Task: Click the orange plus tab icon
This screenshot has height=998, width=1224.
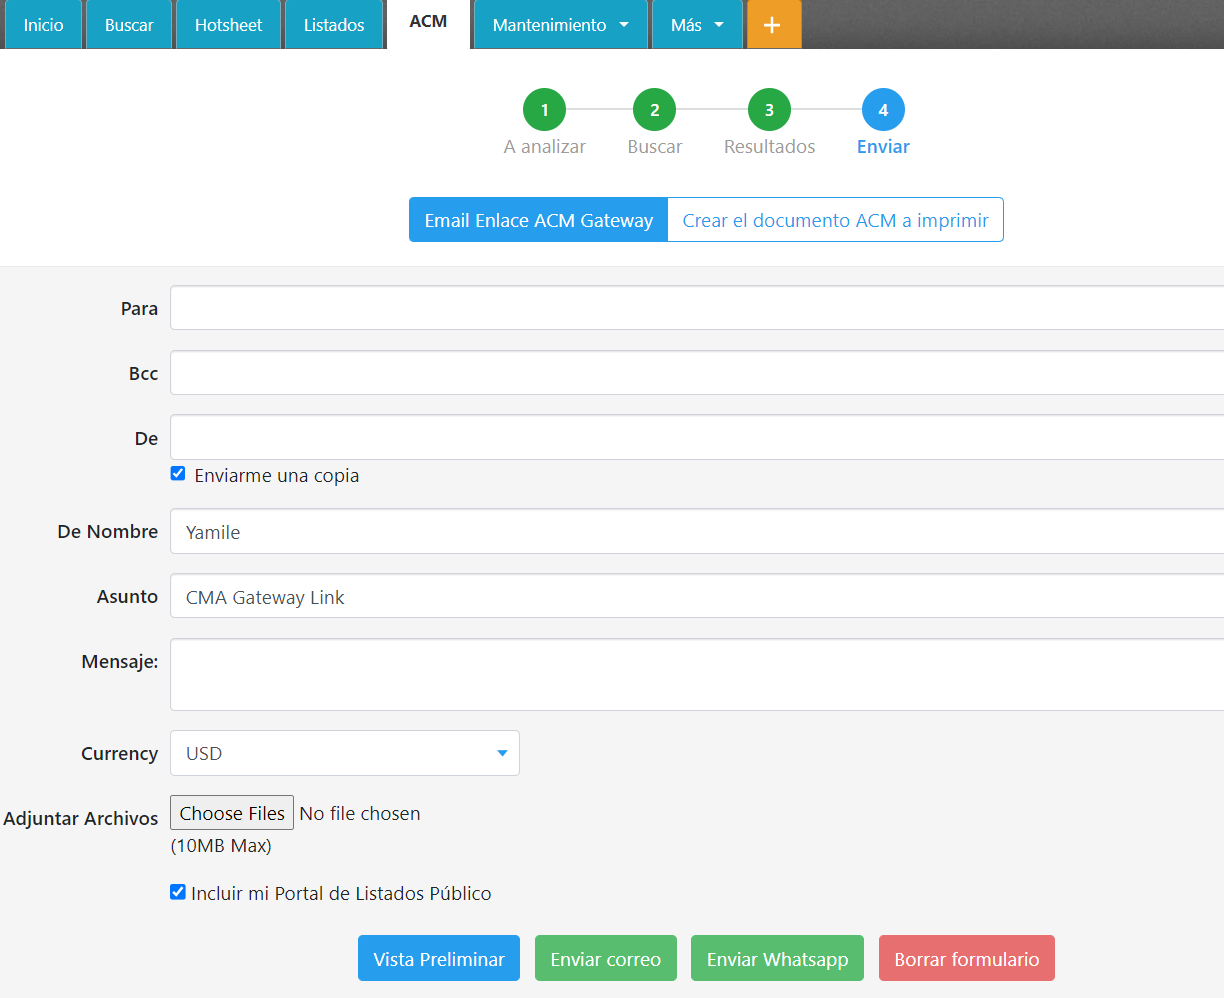Action: [774, 24]
